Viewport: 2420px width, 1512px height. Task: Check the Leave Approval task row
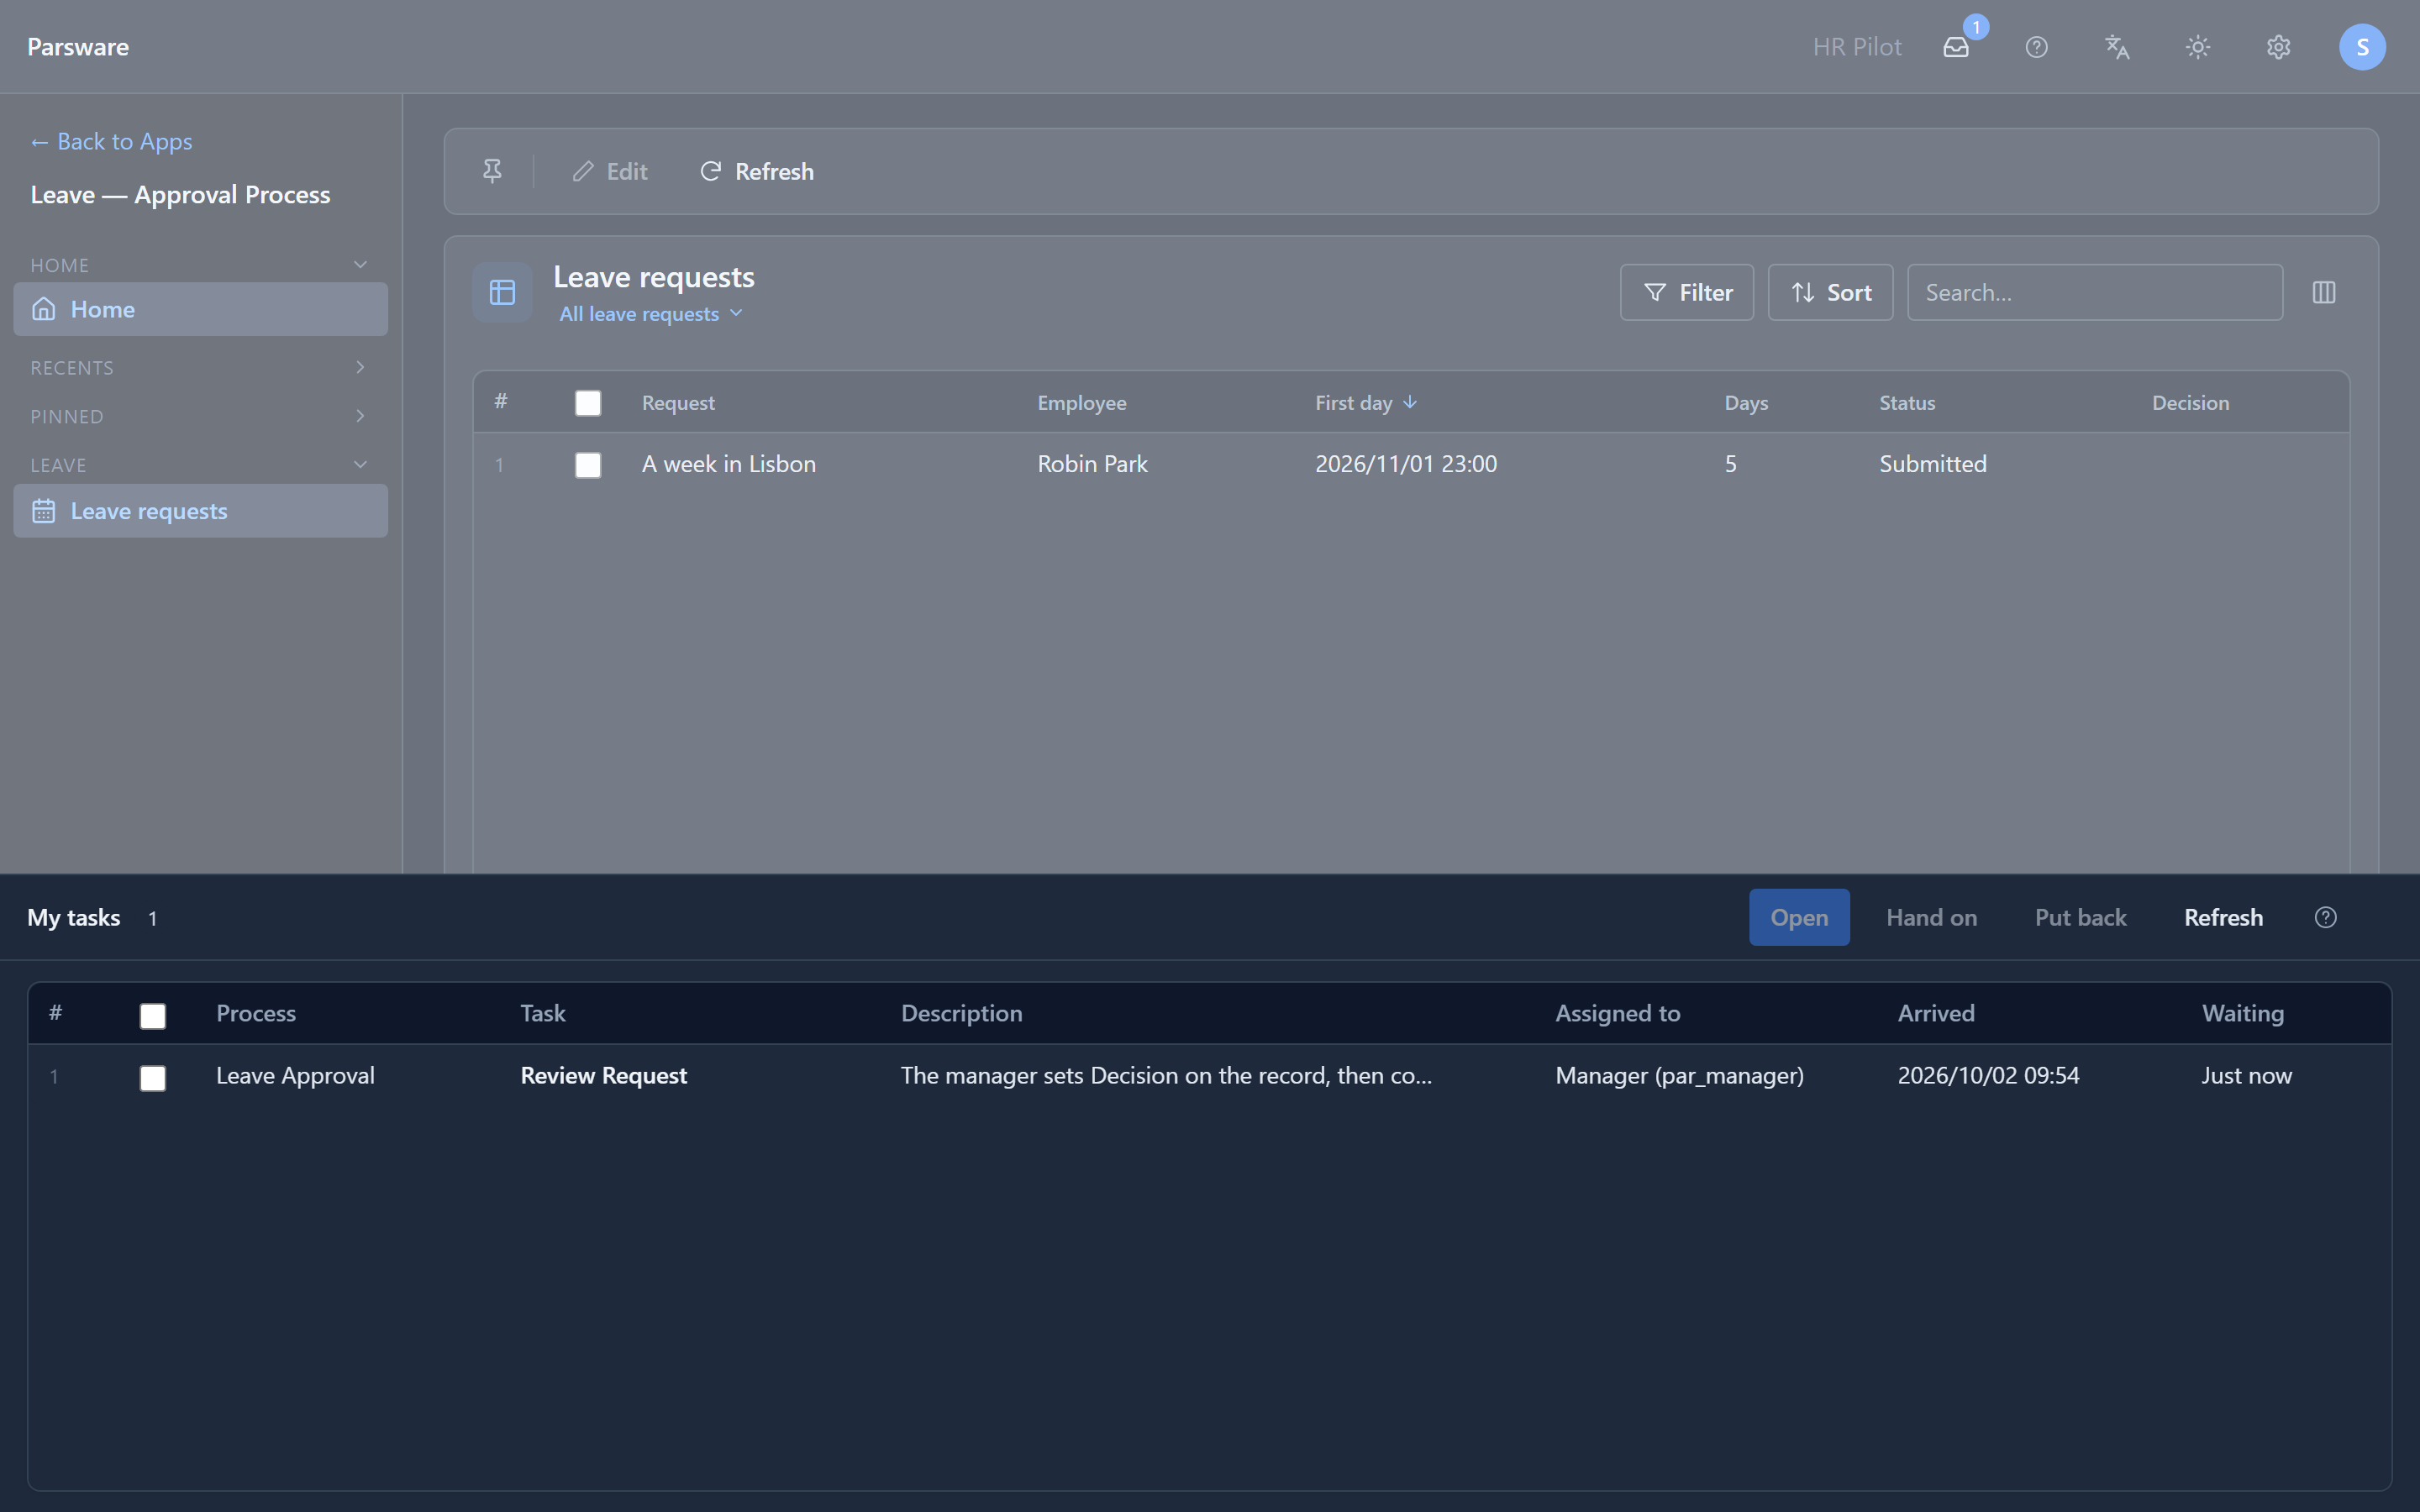(x=153, y=1078)
